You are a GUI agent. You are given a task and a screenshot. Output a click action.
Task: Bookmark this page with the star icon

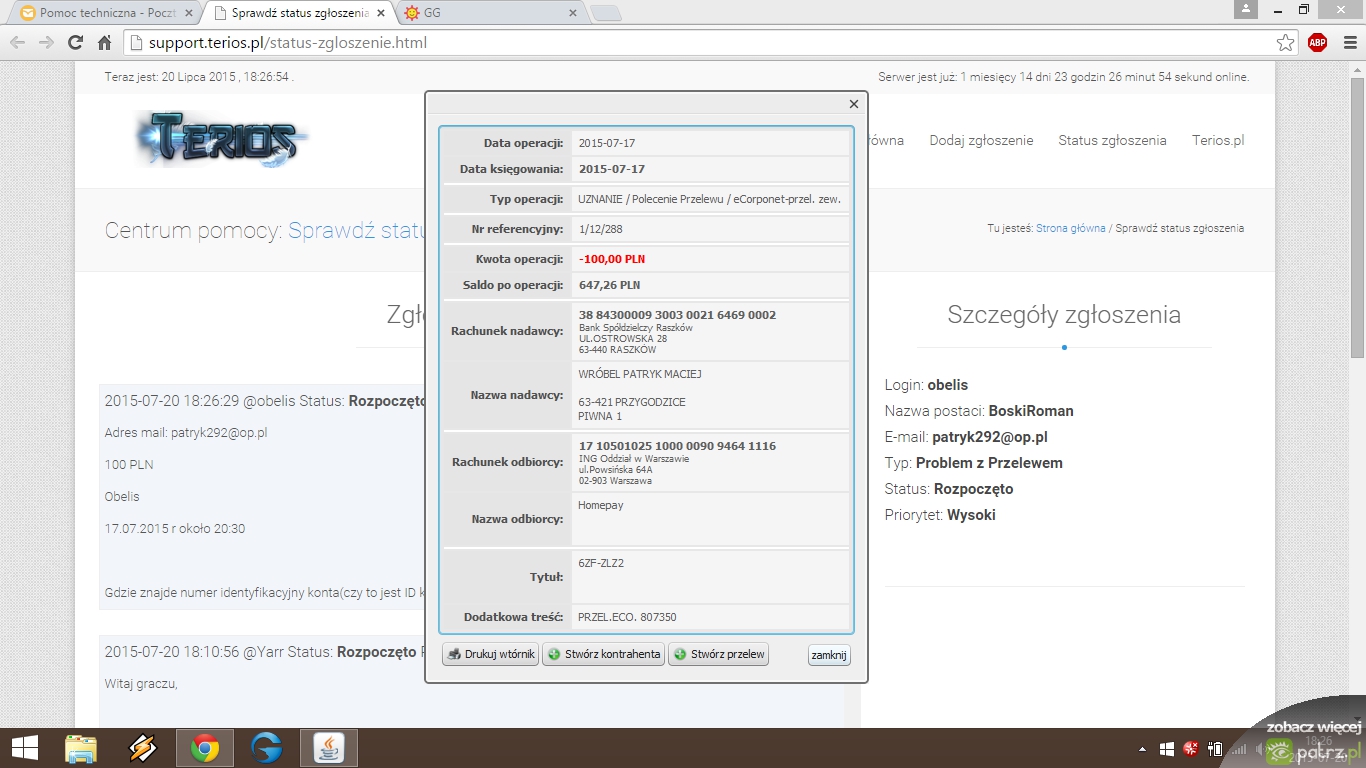(x=1285, y=43)
